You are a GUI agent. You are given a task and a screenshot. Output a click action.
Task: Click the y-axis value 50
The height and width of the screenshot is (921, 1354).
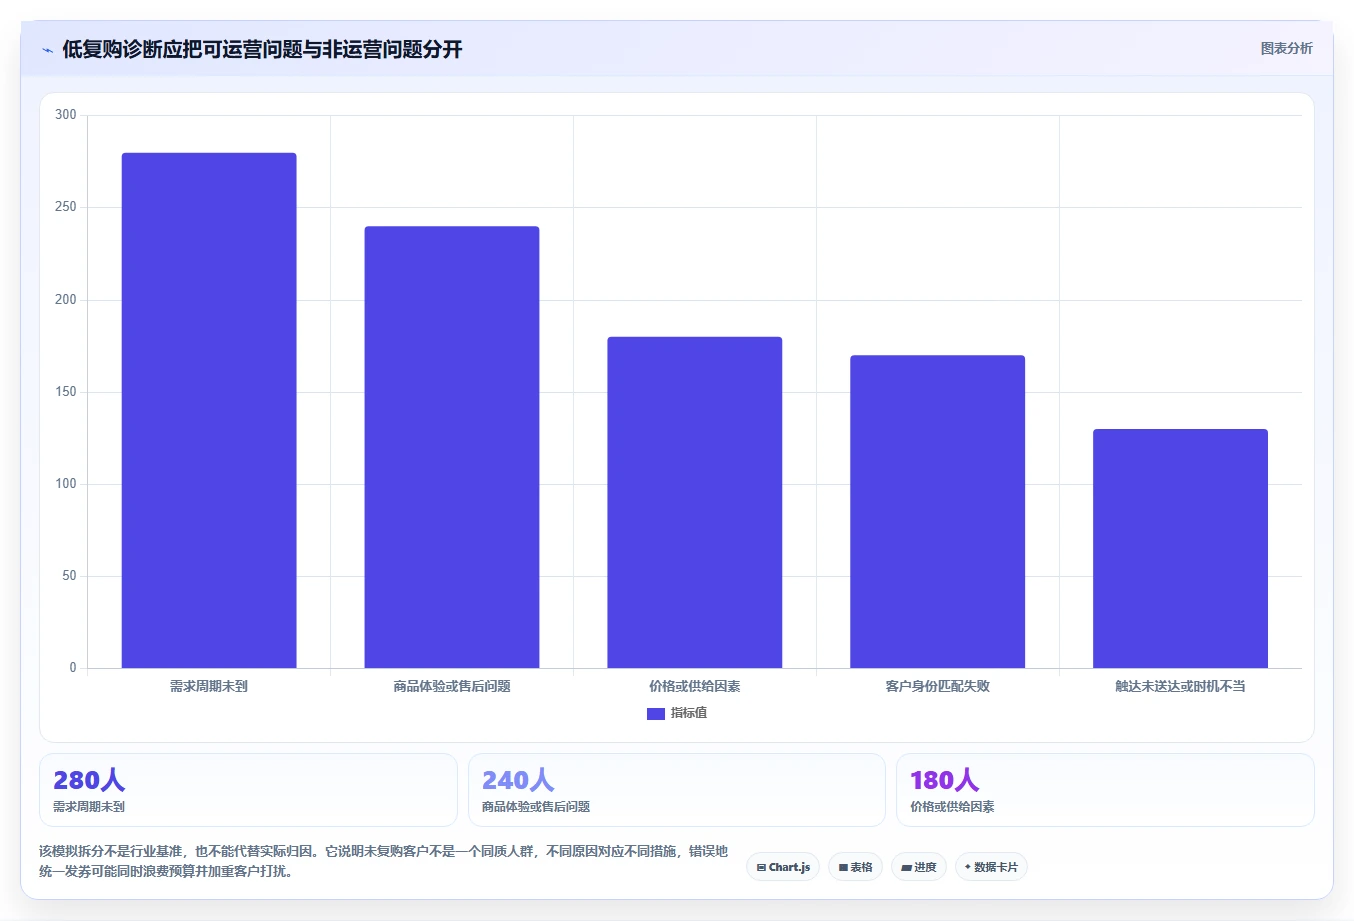[69, 576]
